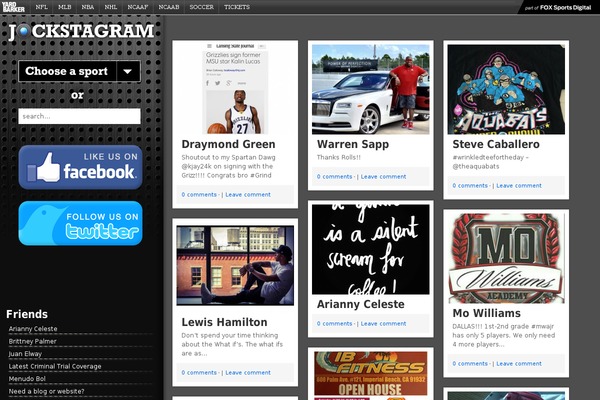This screenshot has width=600, height=400.
Task: Click the Choose a sport label
Action: click(x=66, y=71)
